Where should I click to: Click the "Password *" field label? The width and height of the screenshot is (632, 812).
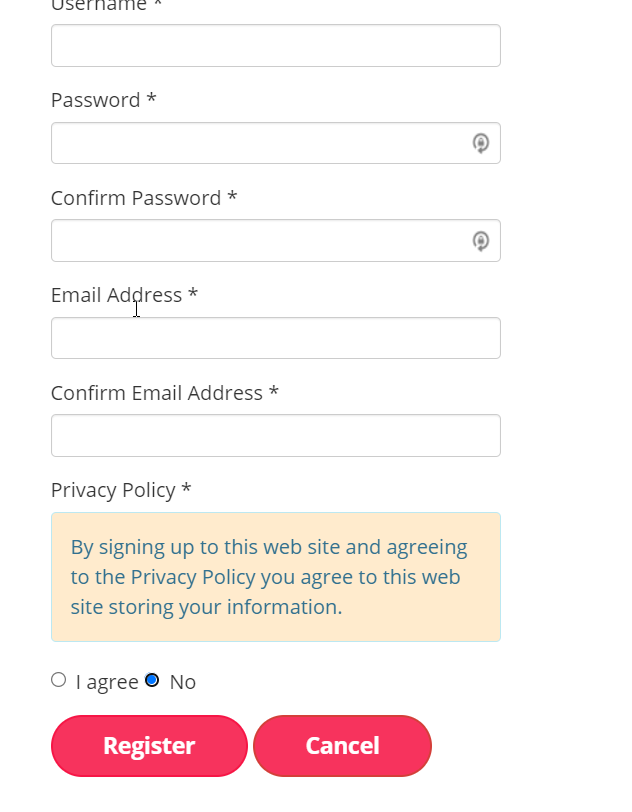click(x=103, y=100)
